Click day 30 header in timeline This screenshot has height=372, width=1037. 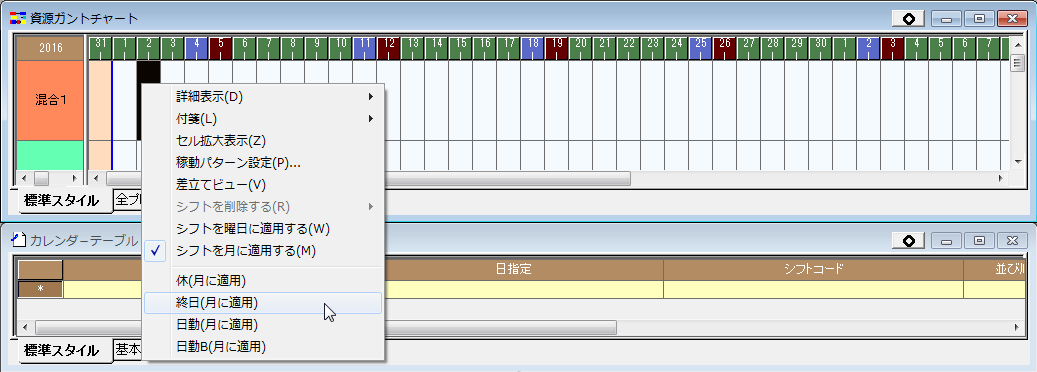click(x=820, y=48)
